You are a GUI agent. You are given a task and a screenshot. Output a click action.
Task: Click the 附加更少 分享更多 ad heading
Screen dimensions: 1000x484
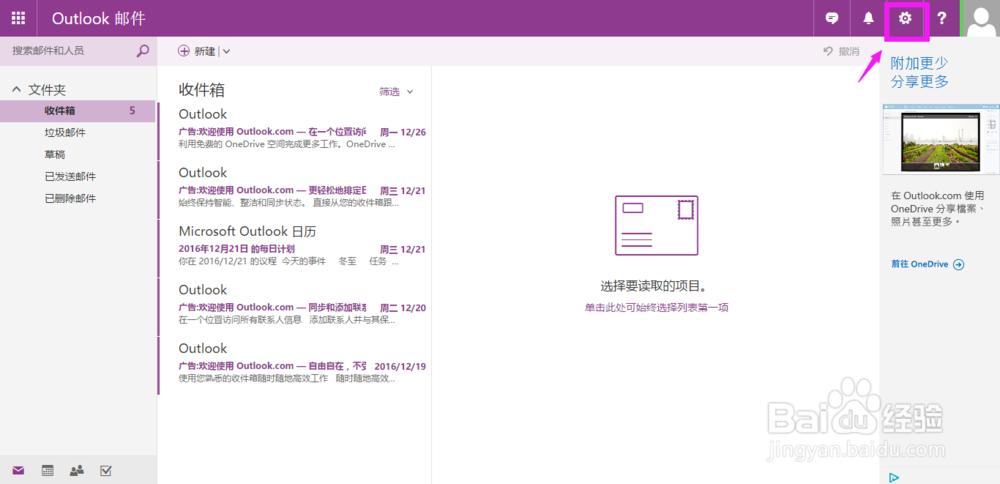920,72
